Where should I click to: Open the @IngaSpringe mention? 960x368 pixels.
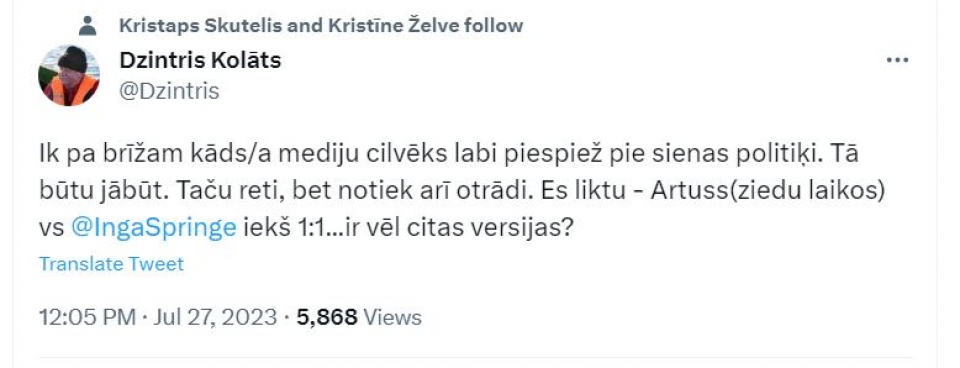point(154,228)
